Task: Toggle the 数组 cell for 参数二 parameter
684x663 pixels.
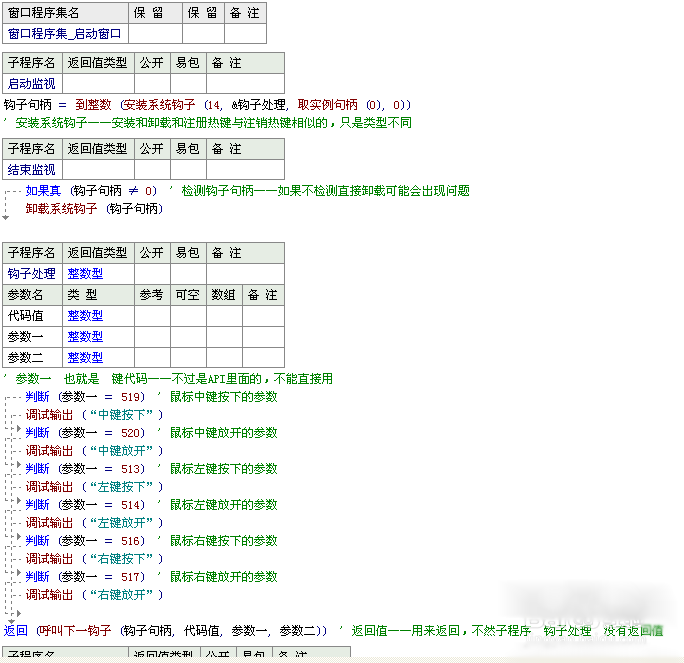Action: click(223, 358)
